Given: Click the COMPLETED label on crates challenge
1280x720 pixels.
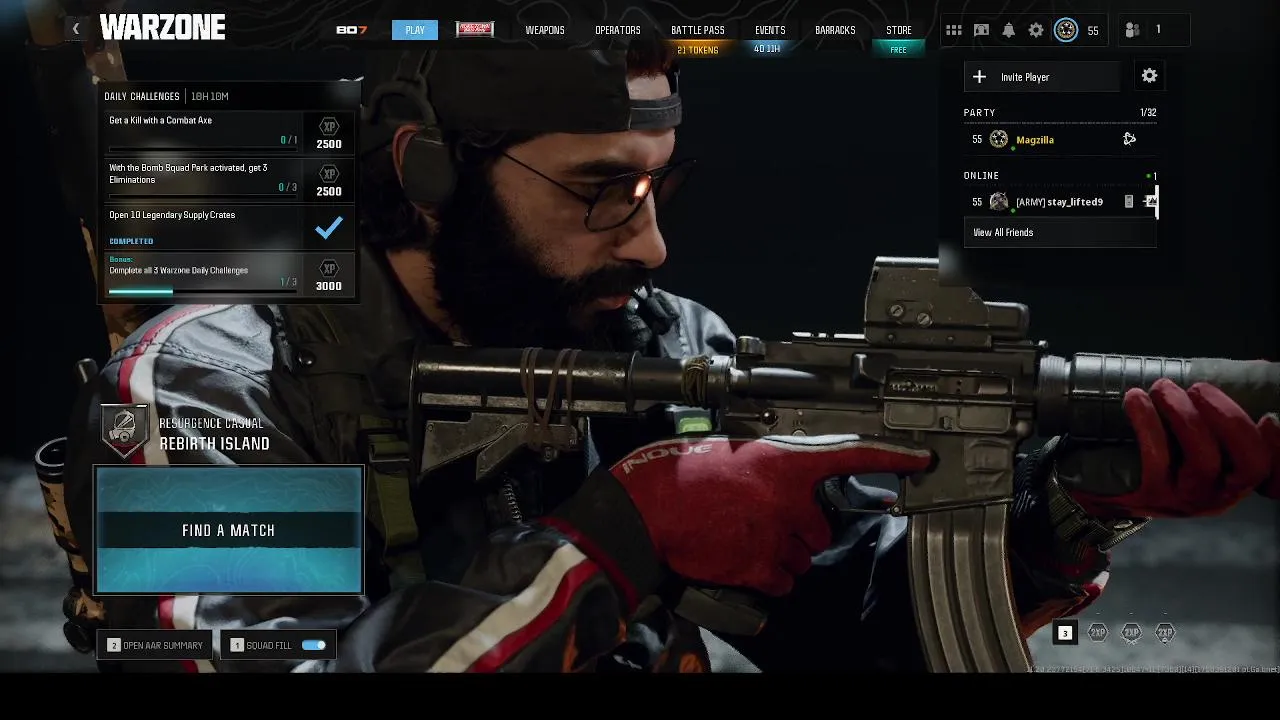Looking at the screenshot, I should tap(131, 241).
